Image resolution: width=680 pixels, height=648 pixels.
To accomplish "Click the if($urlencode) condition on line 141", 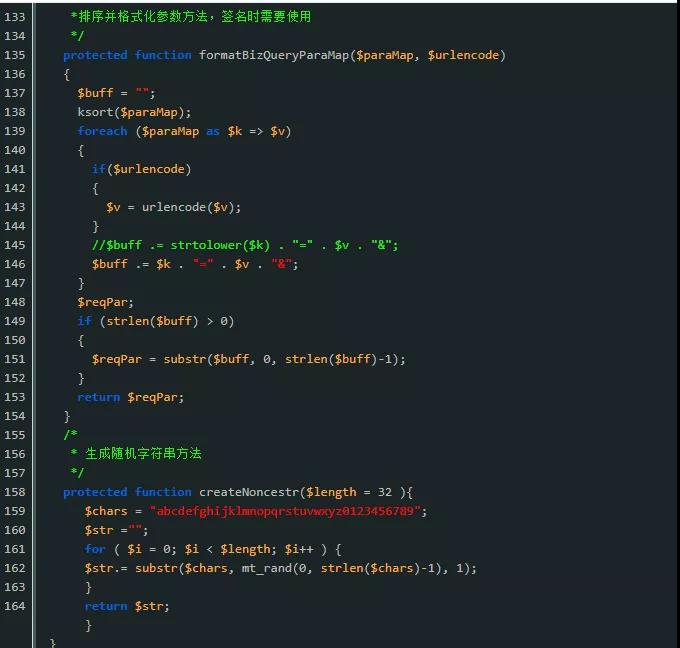I will pyautogui.click(x=141, y=169).
